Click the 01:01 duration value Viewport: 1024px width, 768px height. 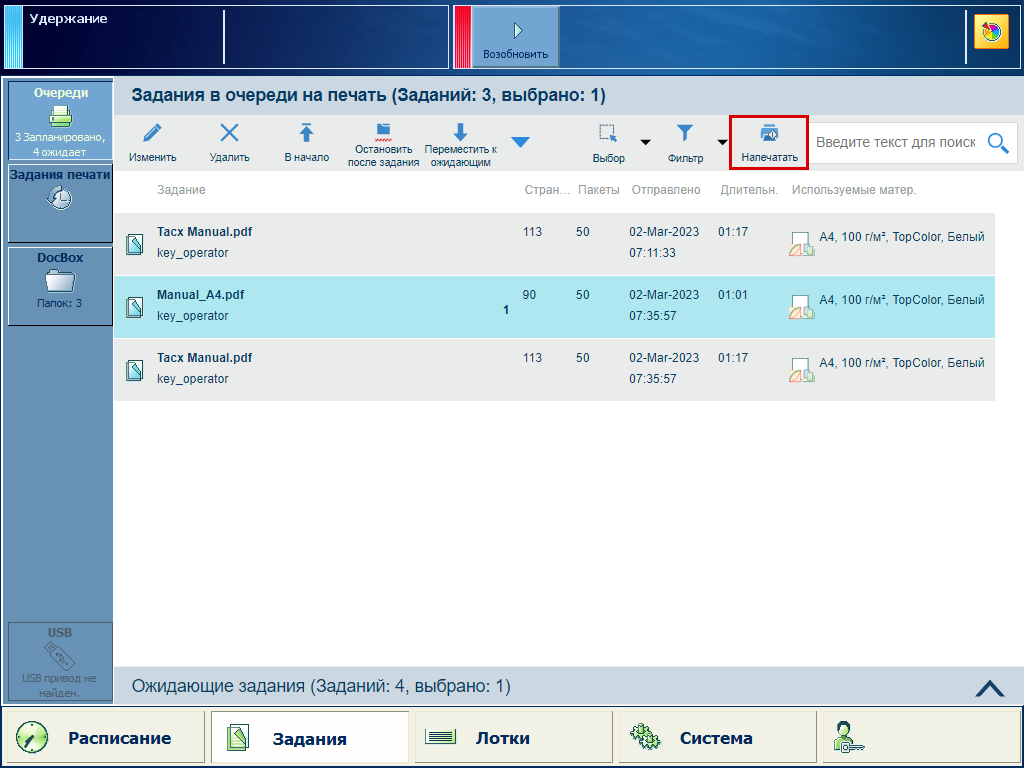pyautogui.click(x=733, y=295)
